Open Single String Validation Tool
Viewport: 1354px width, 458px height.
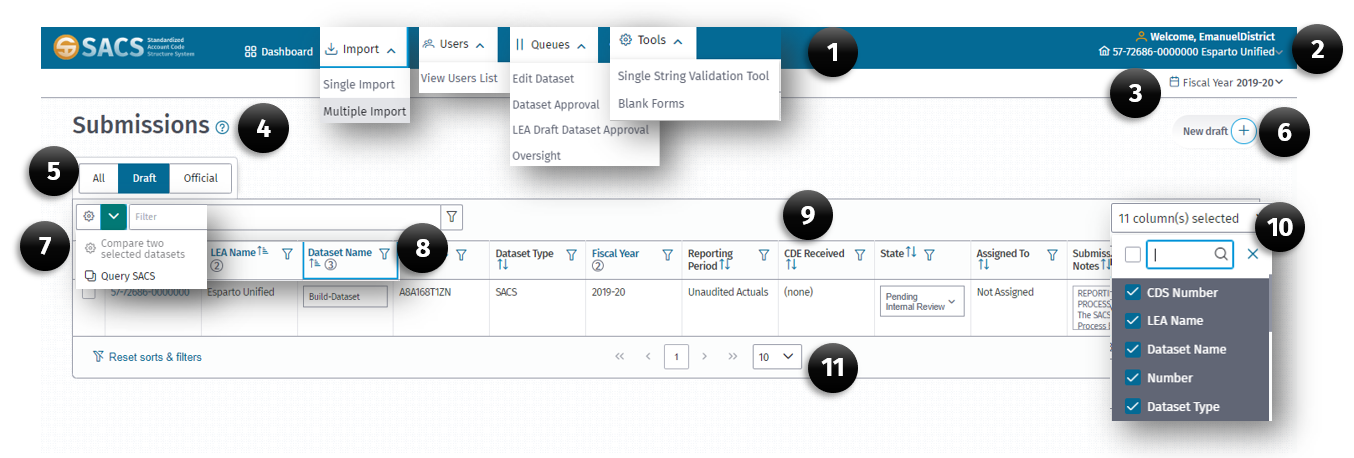[x=693, y=76]
